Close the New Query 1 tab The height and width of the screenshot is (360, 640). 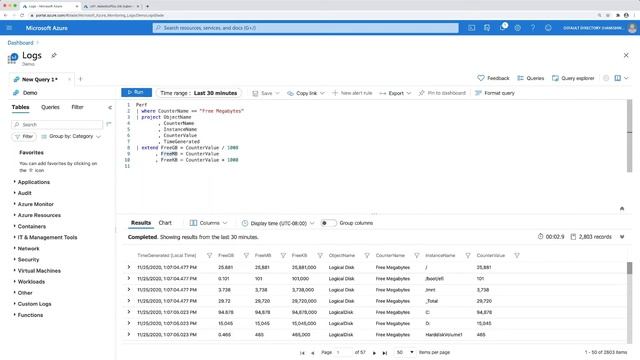(69, 79)
